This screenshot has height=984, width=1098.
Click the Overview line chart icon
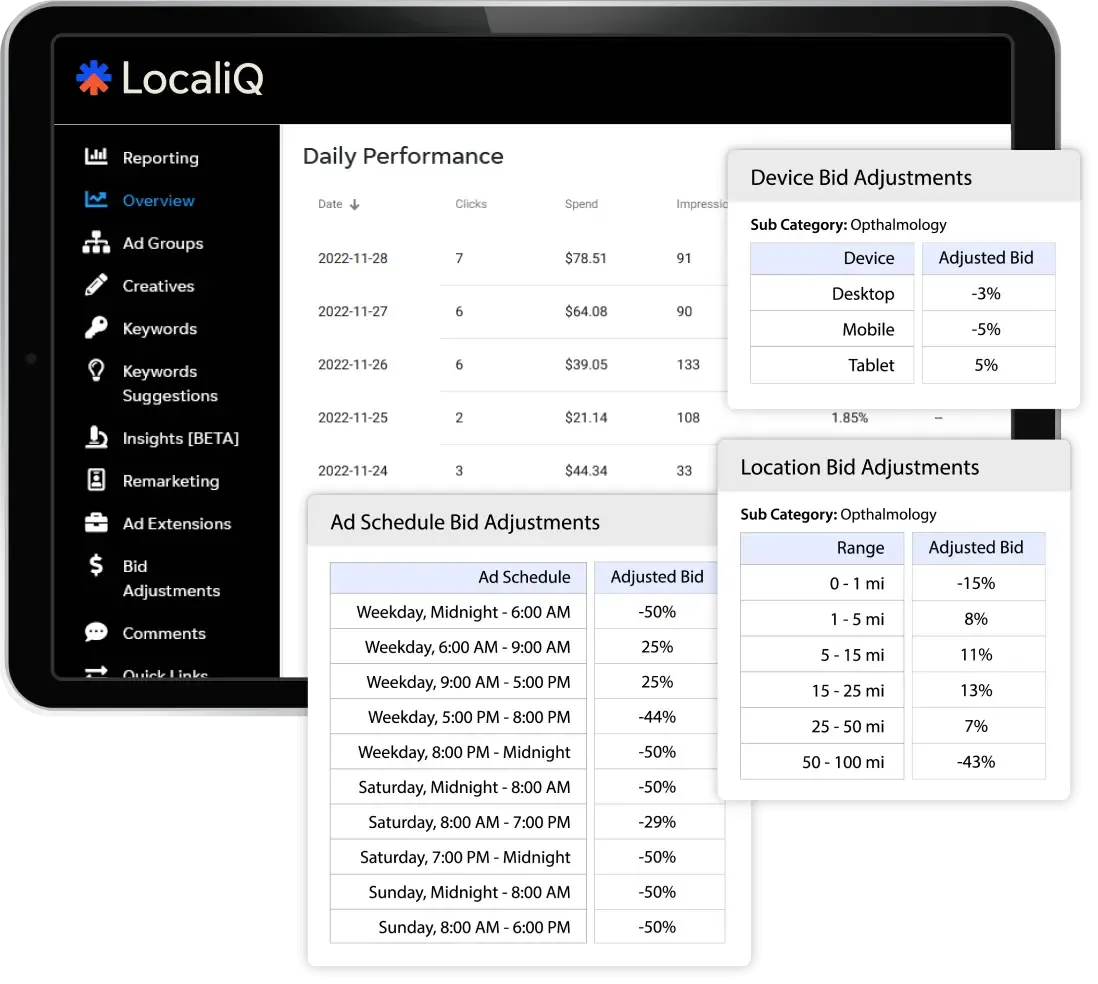[96, 200]
